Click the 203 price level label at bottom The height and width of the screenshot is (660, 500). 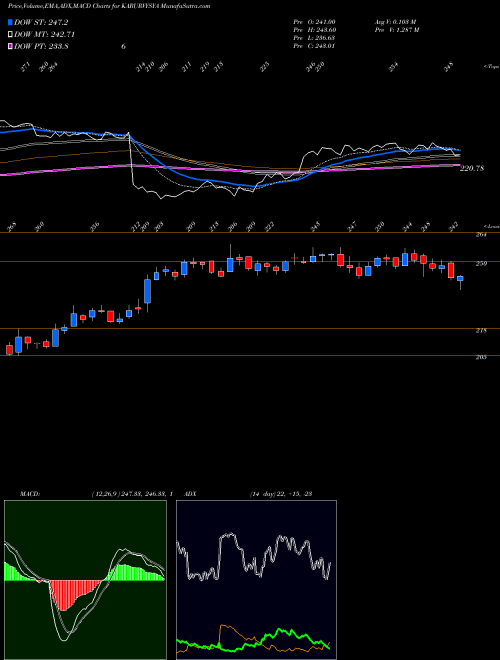pyautogui.click(x=481, y=357)
